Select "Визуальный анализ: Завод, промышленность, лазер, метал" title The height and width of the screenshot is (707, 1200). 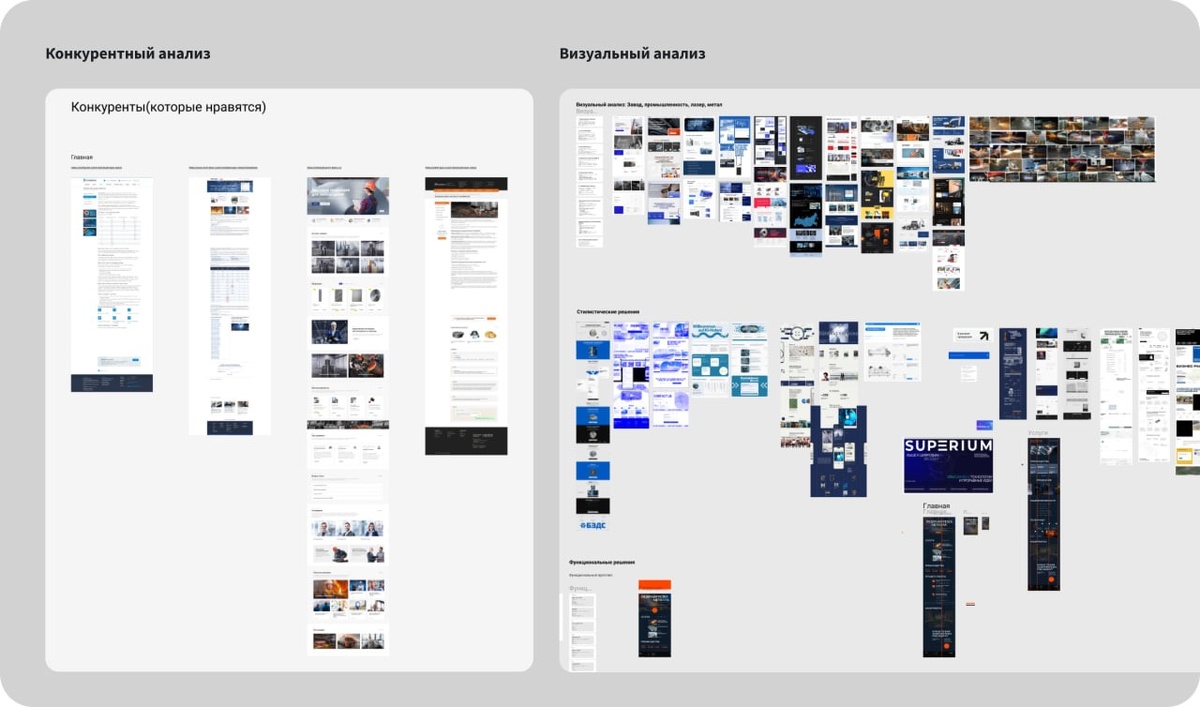[649, 104]
